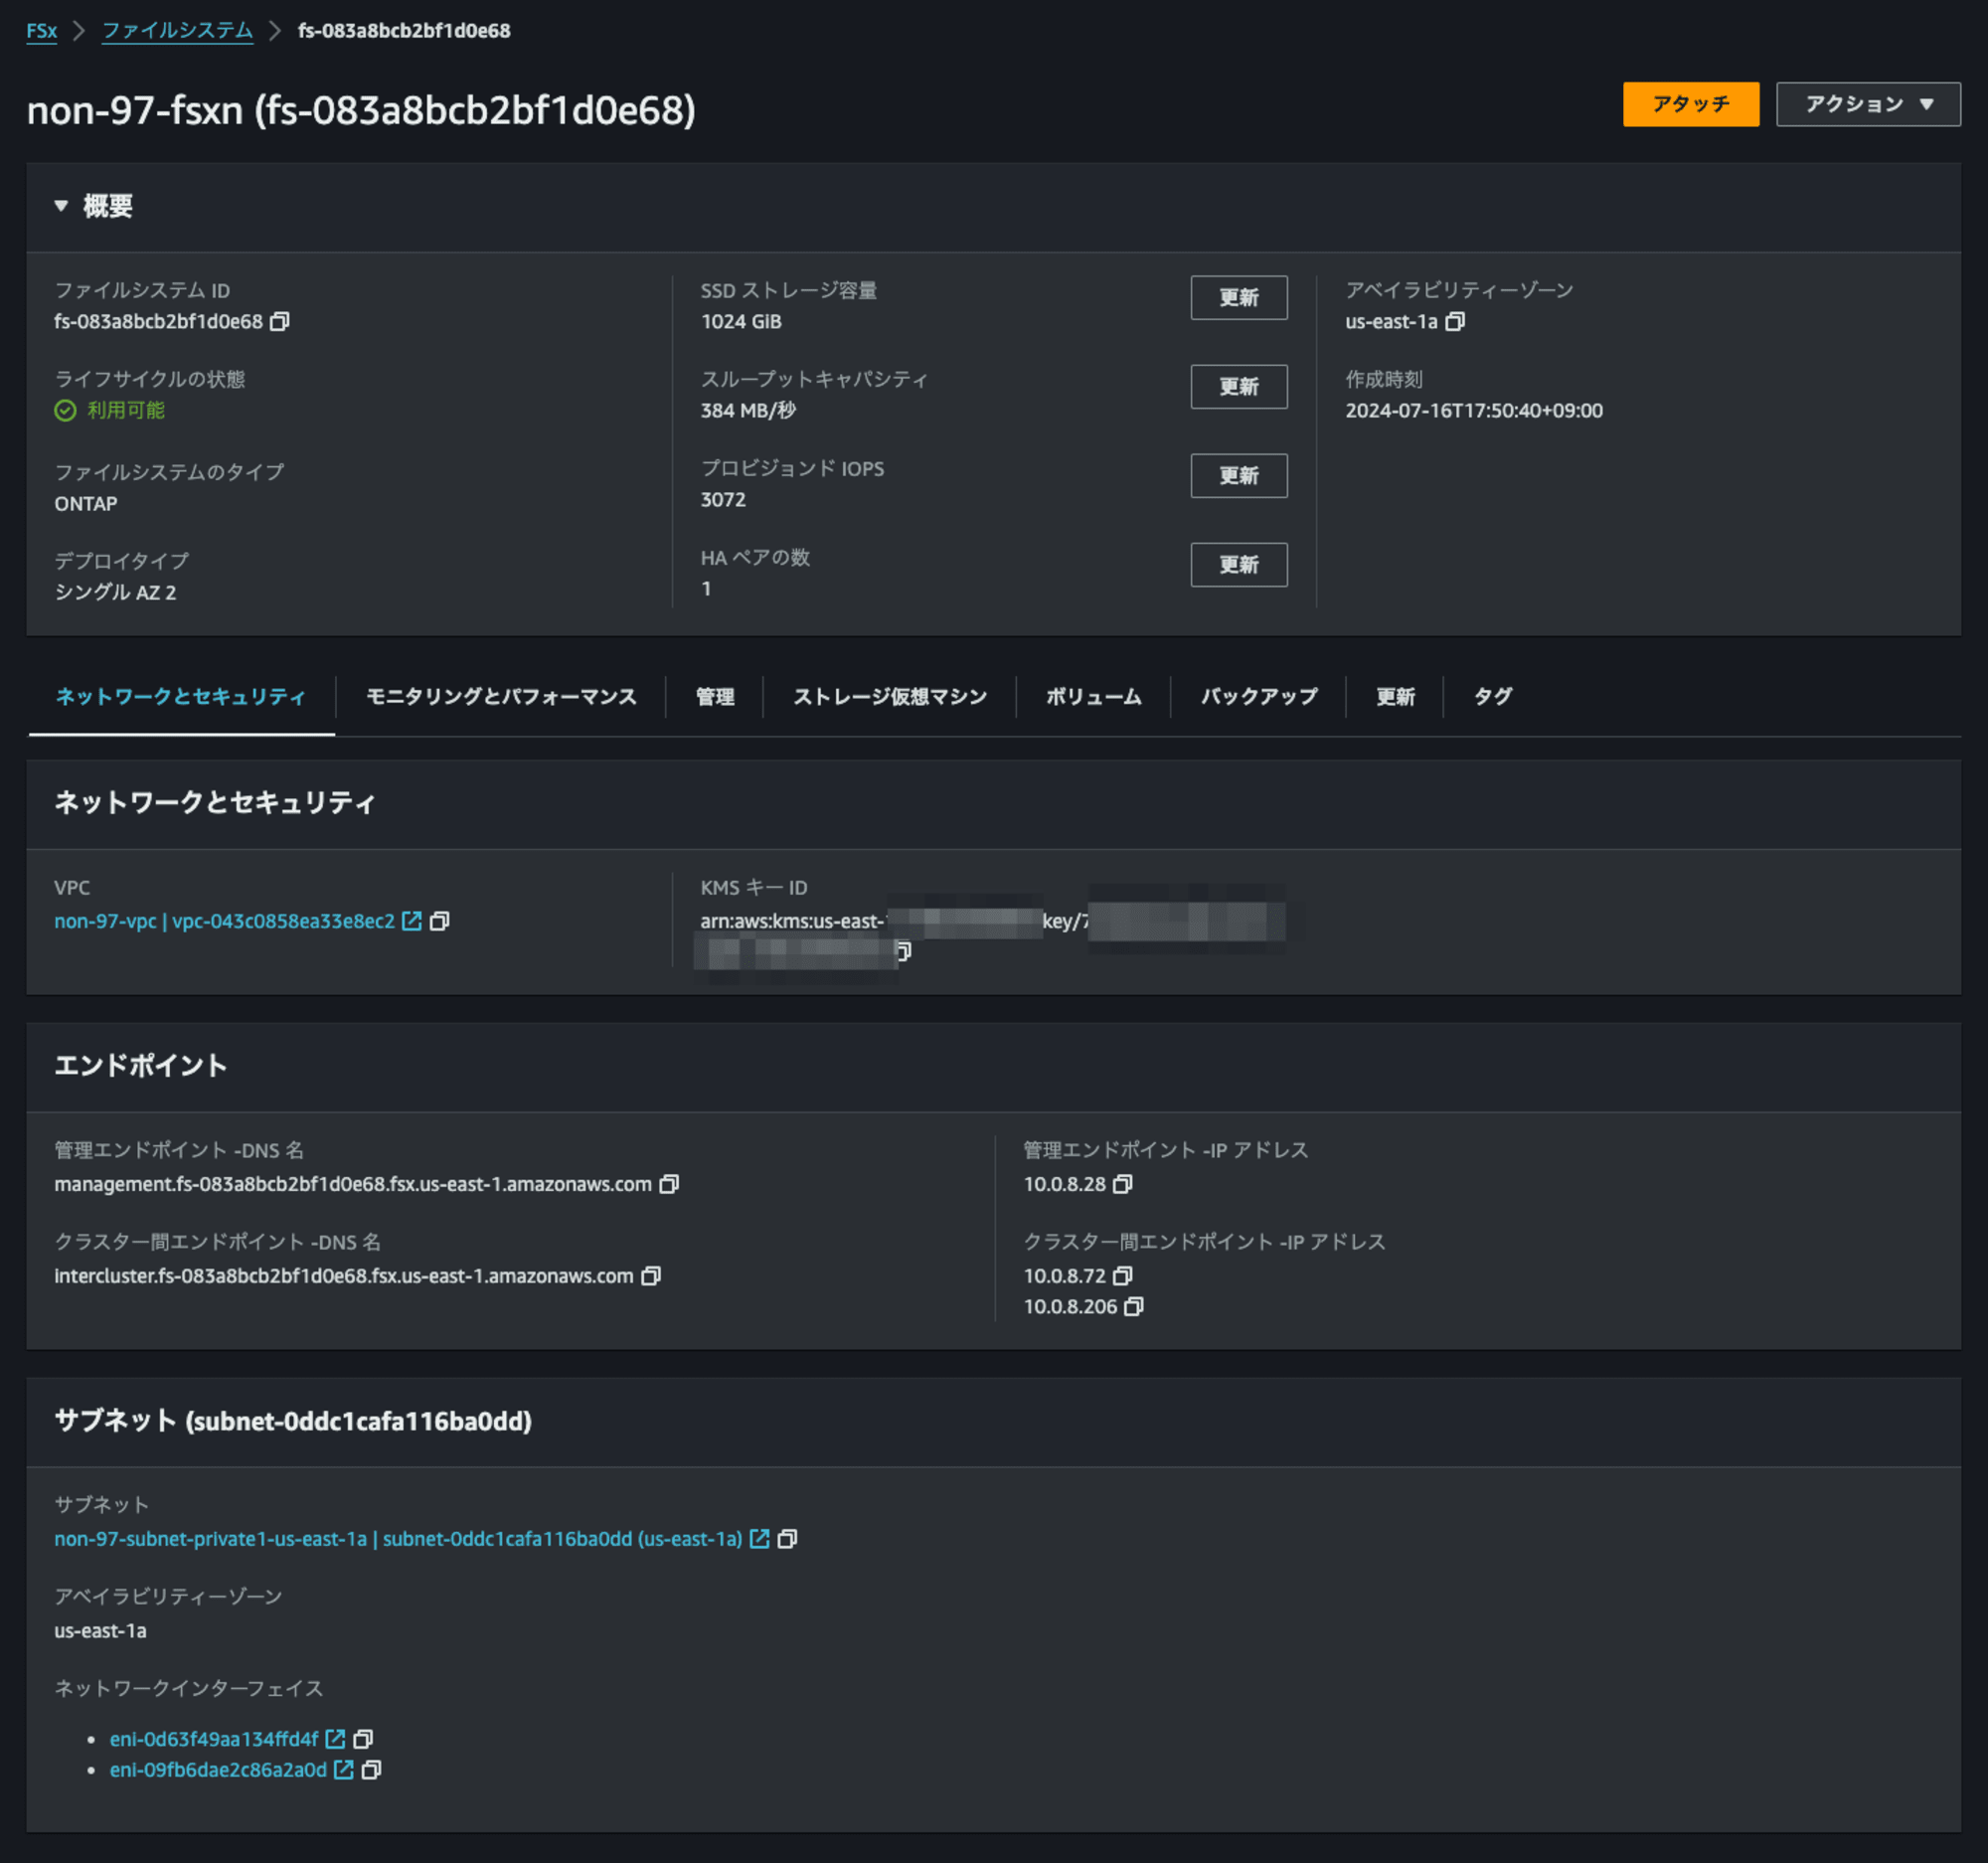This screenshot has height=1863, width=1988.
Task: Click management.fs-083a8bcb2bf1d0e68 DNS name text
Action: click(x=353, y=1183)
